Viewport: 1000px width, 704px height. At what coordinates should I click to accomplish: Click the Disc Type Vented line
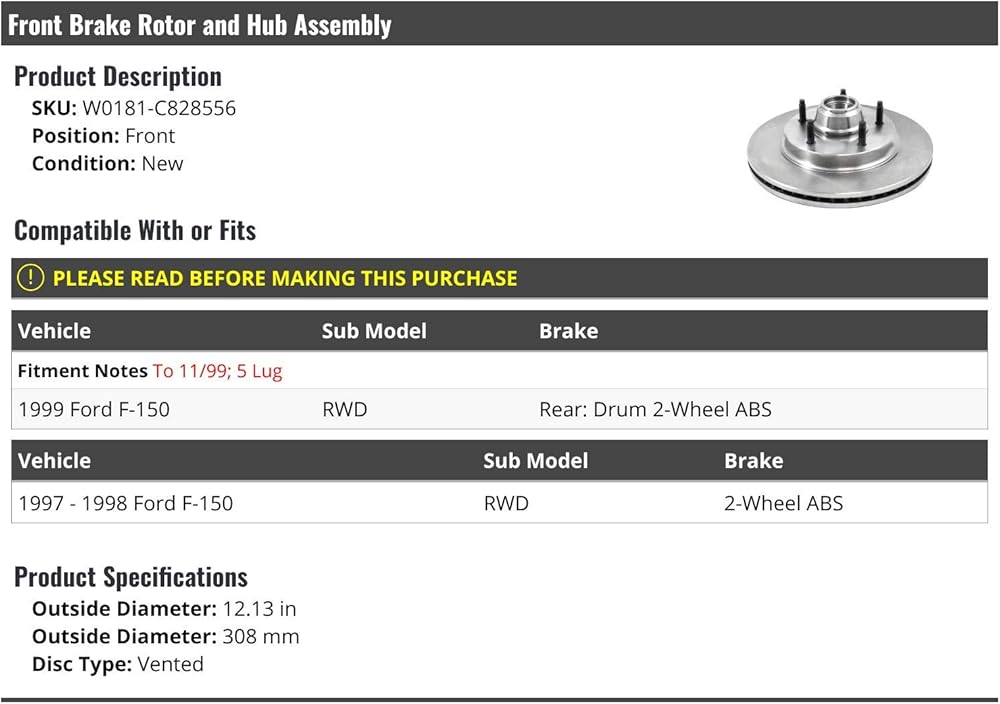118,664
